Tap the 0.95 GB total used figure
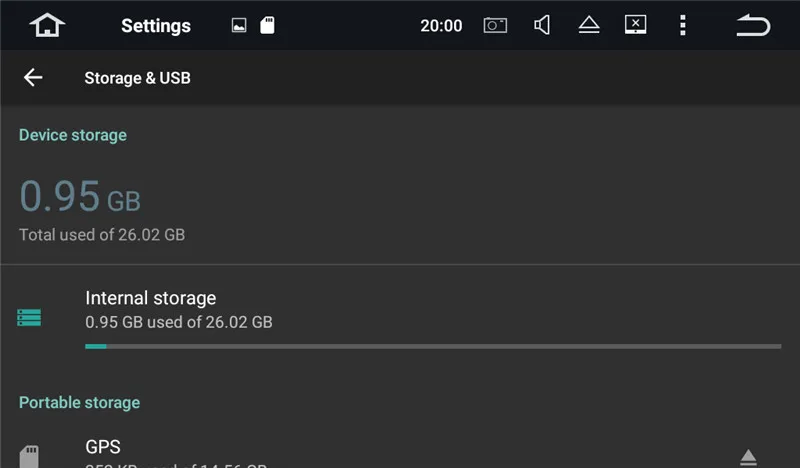The height and width of the screenshot is (468, 800). 80,197
